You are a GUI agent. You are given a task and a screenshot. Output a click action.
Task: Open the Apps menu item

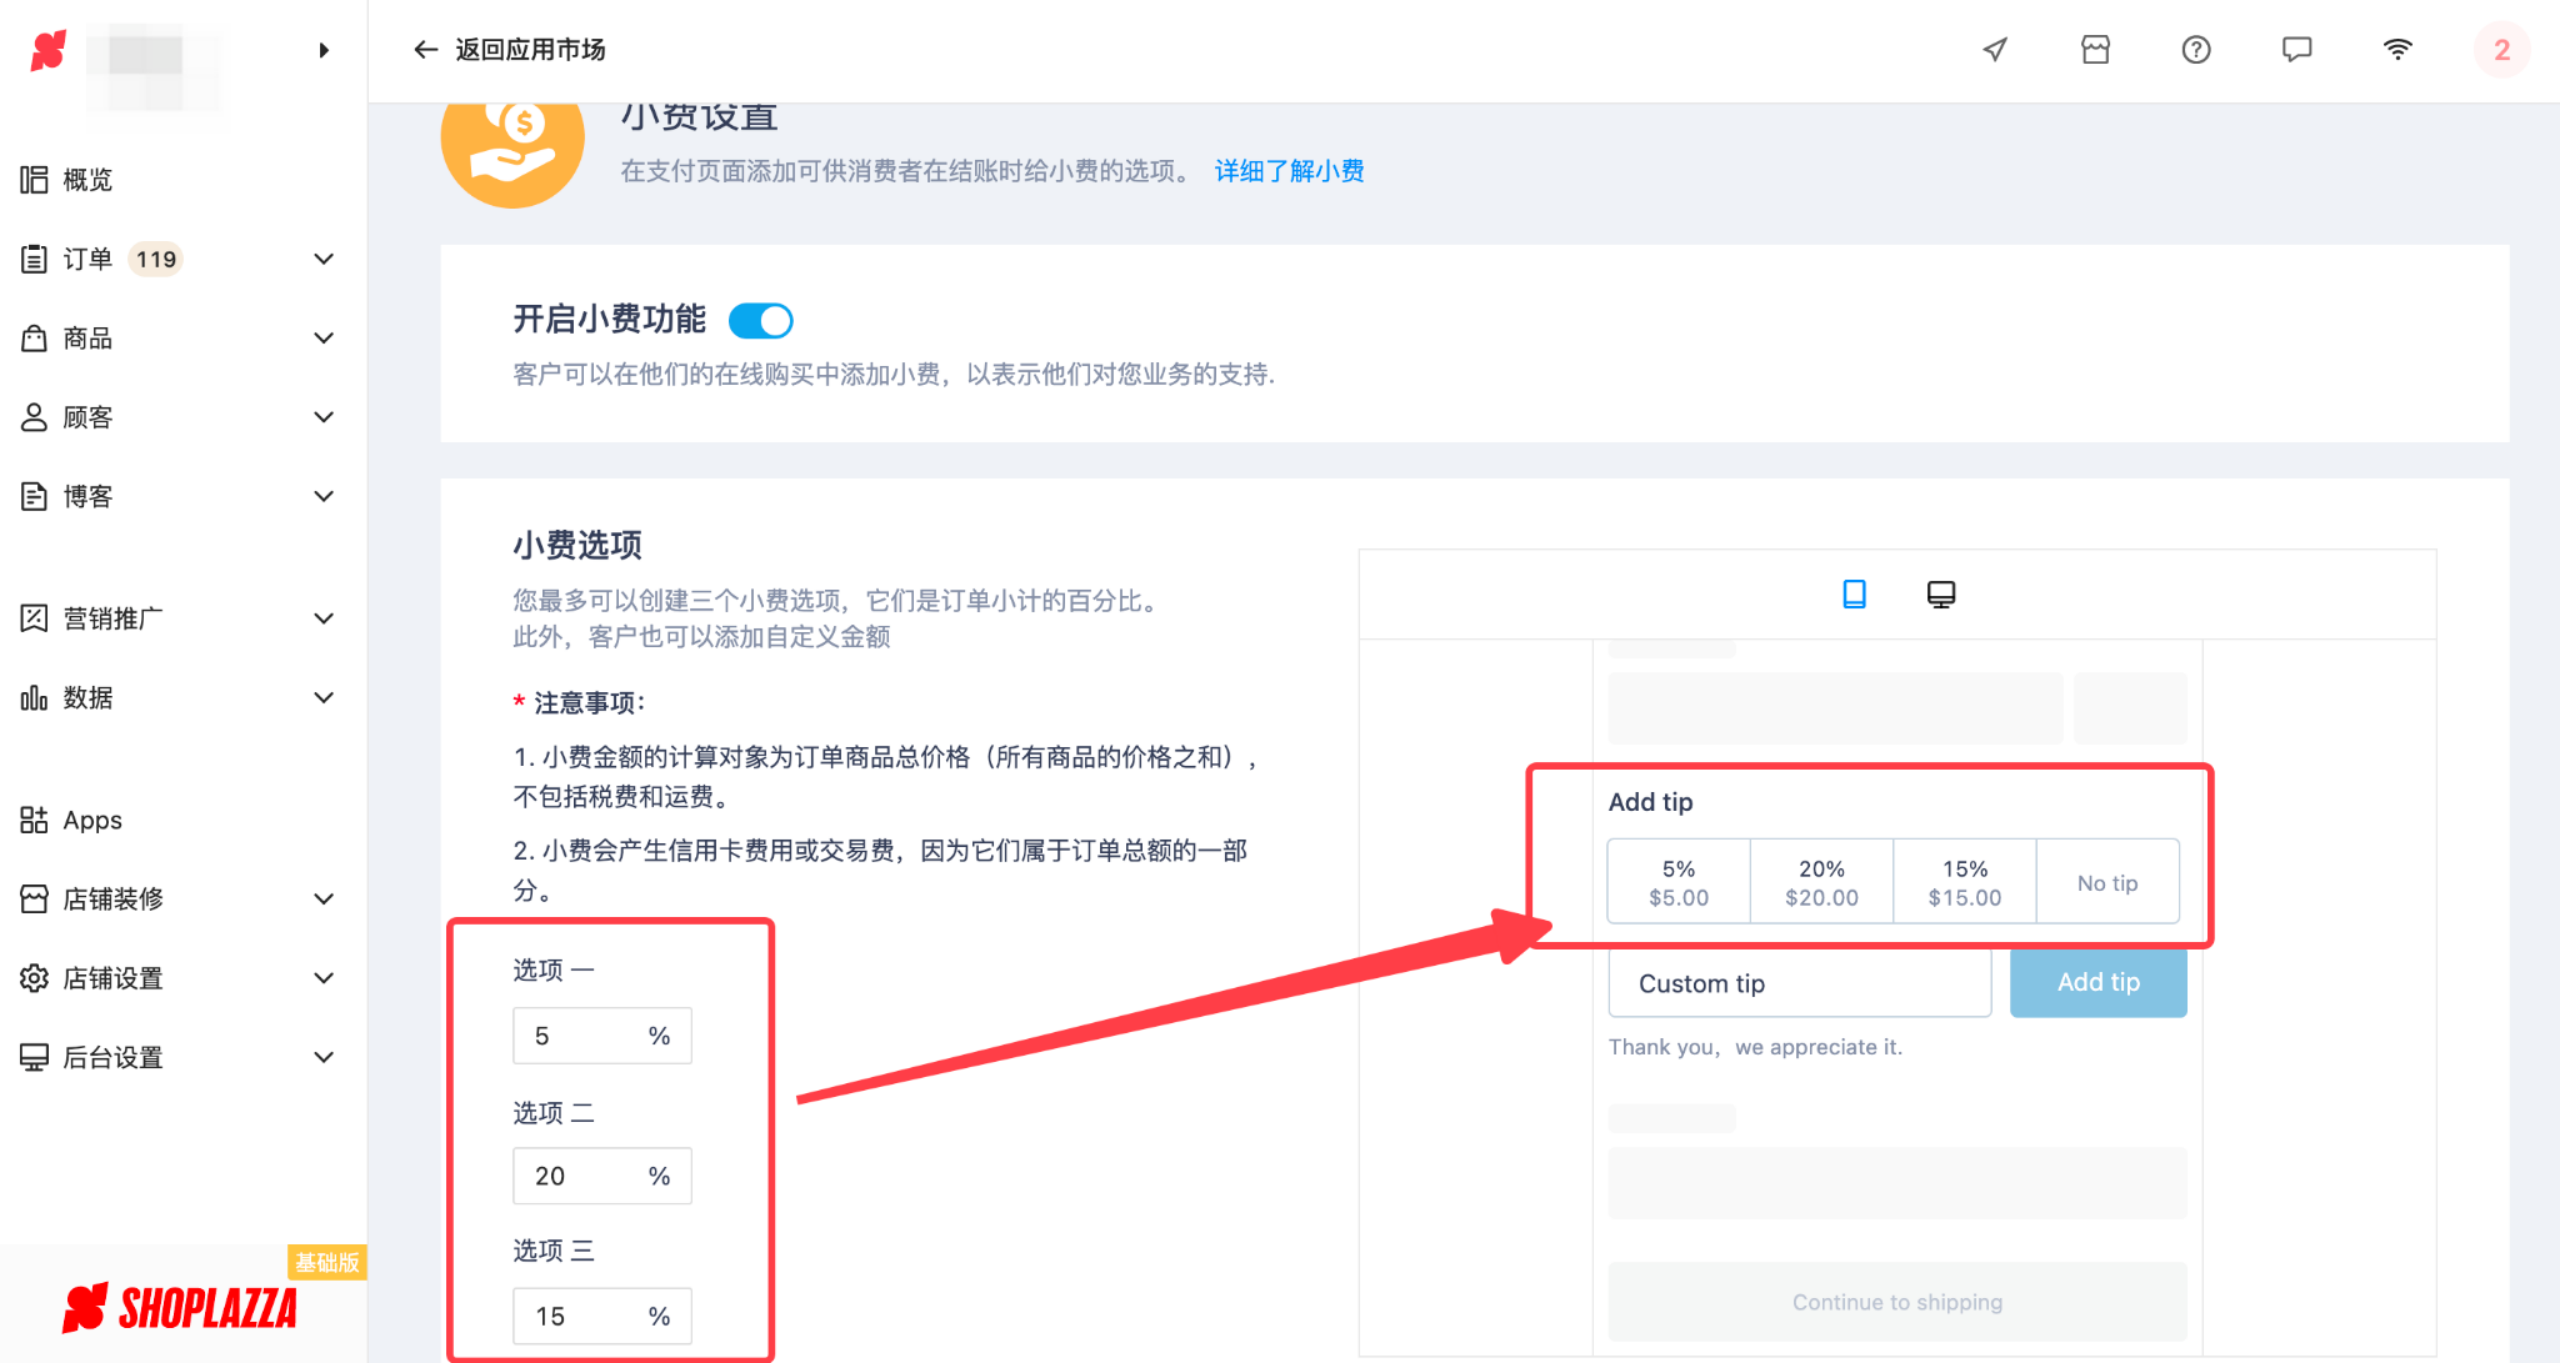92,820
